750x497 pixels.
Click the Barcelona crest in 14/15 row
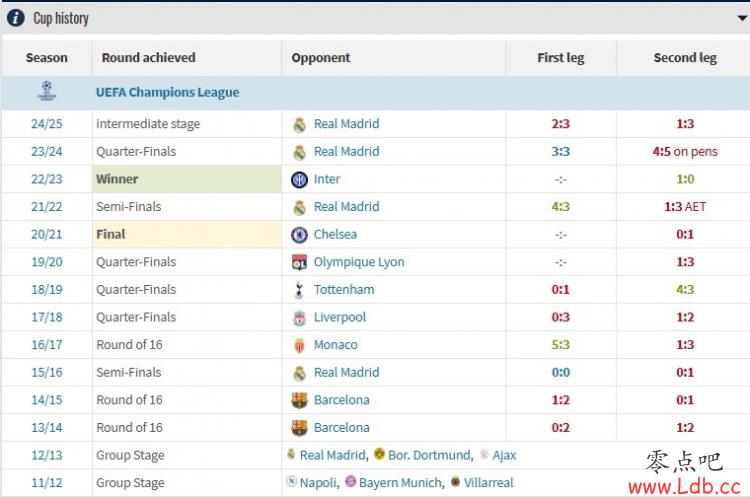[x=299, y=400]
